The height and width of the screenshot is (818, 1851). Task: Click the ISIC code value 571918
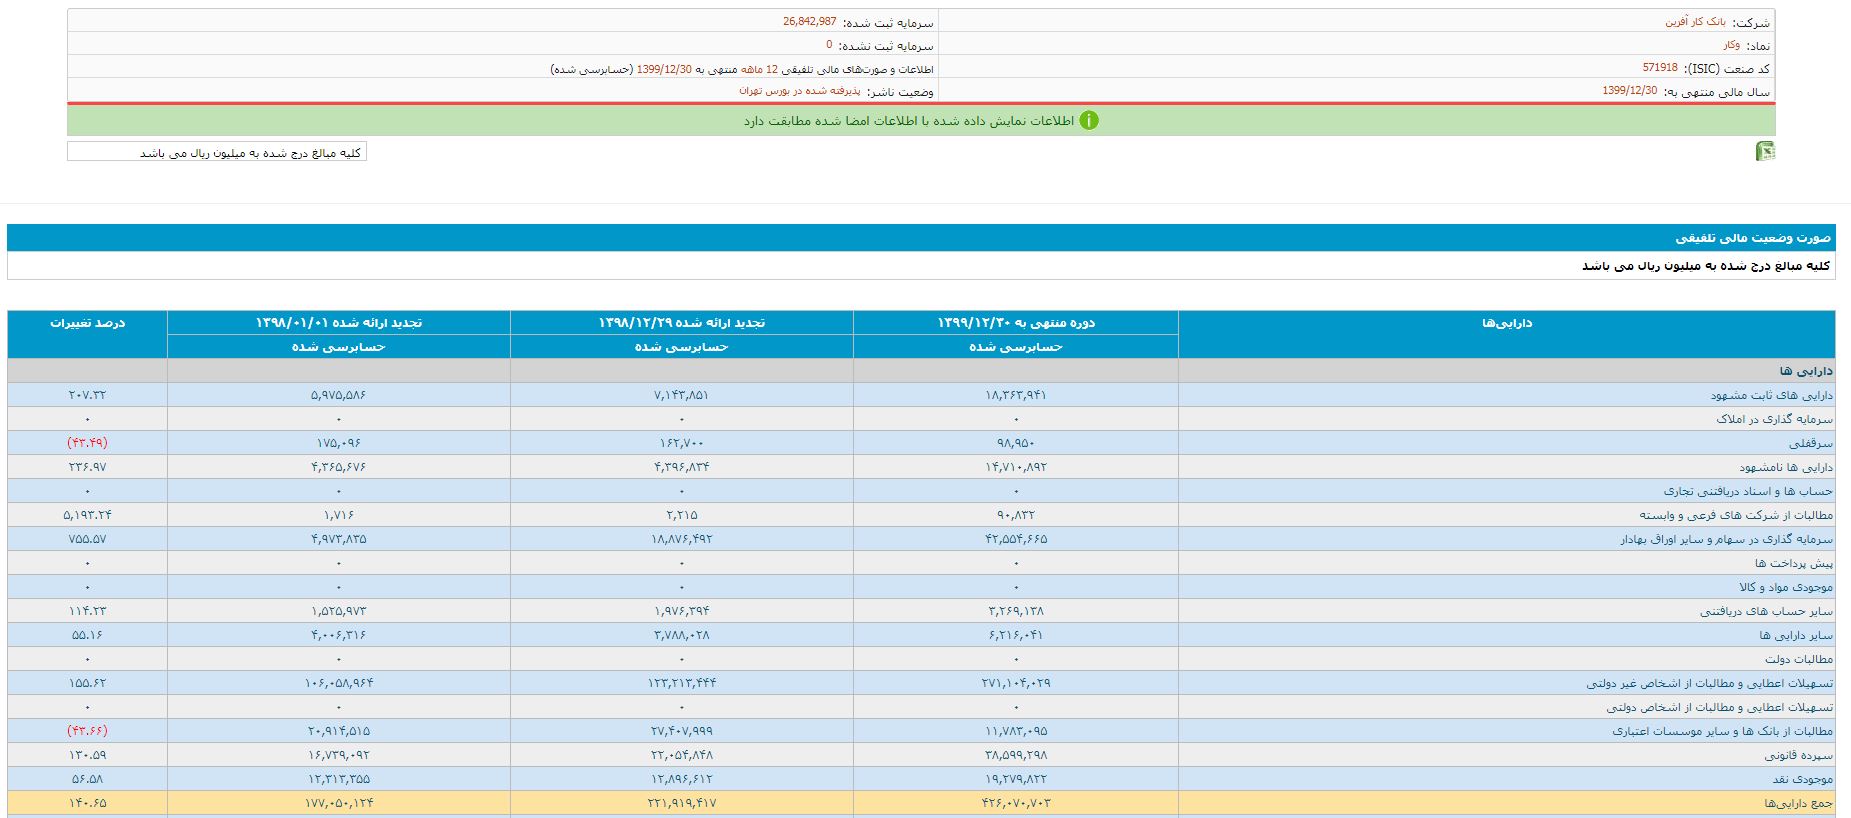1660,68
